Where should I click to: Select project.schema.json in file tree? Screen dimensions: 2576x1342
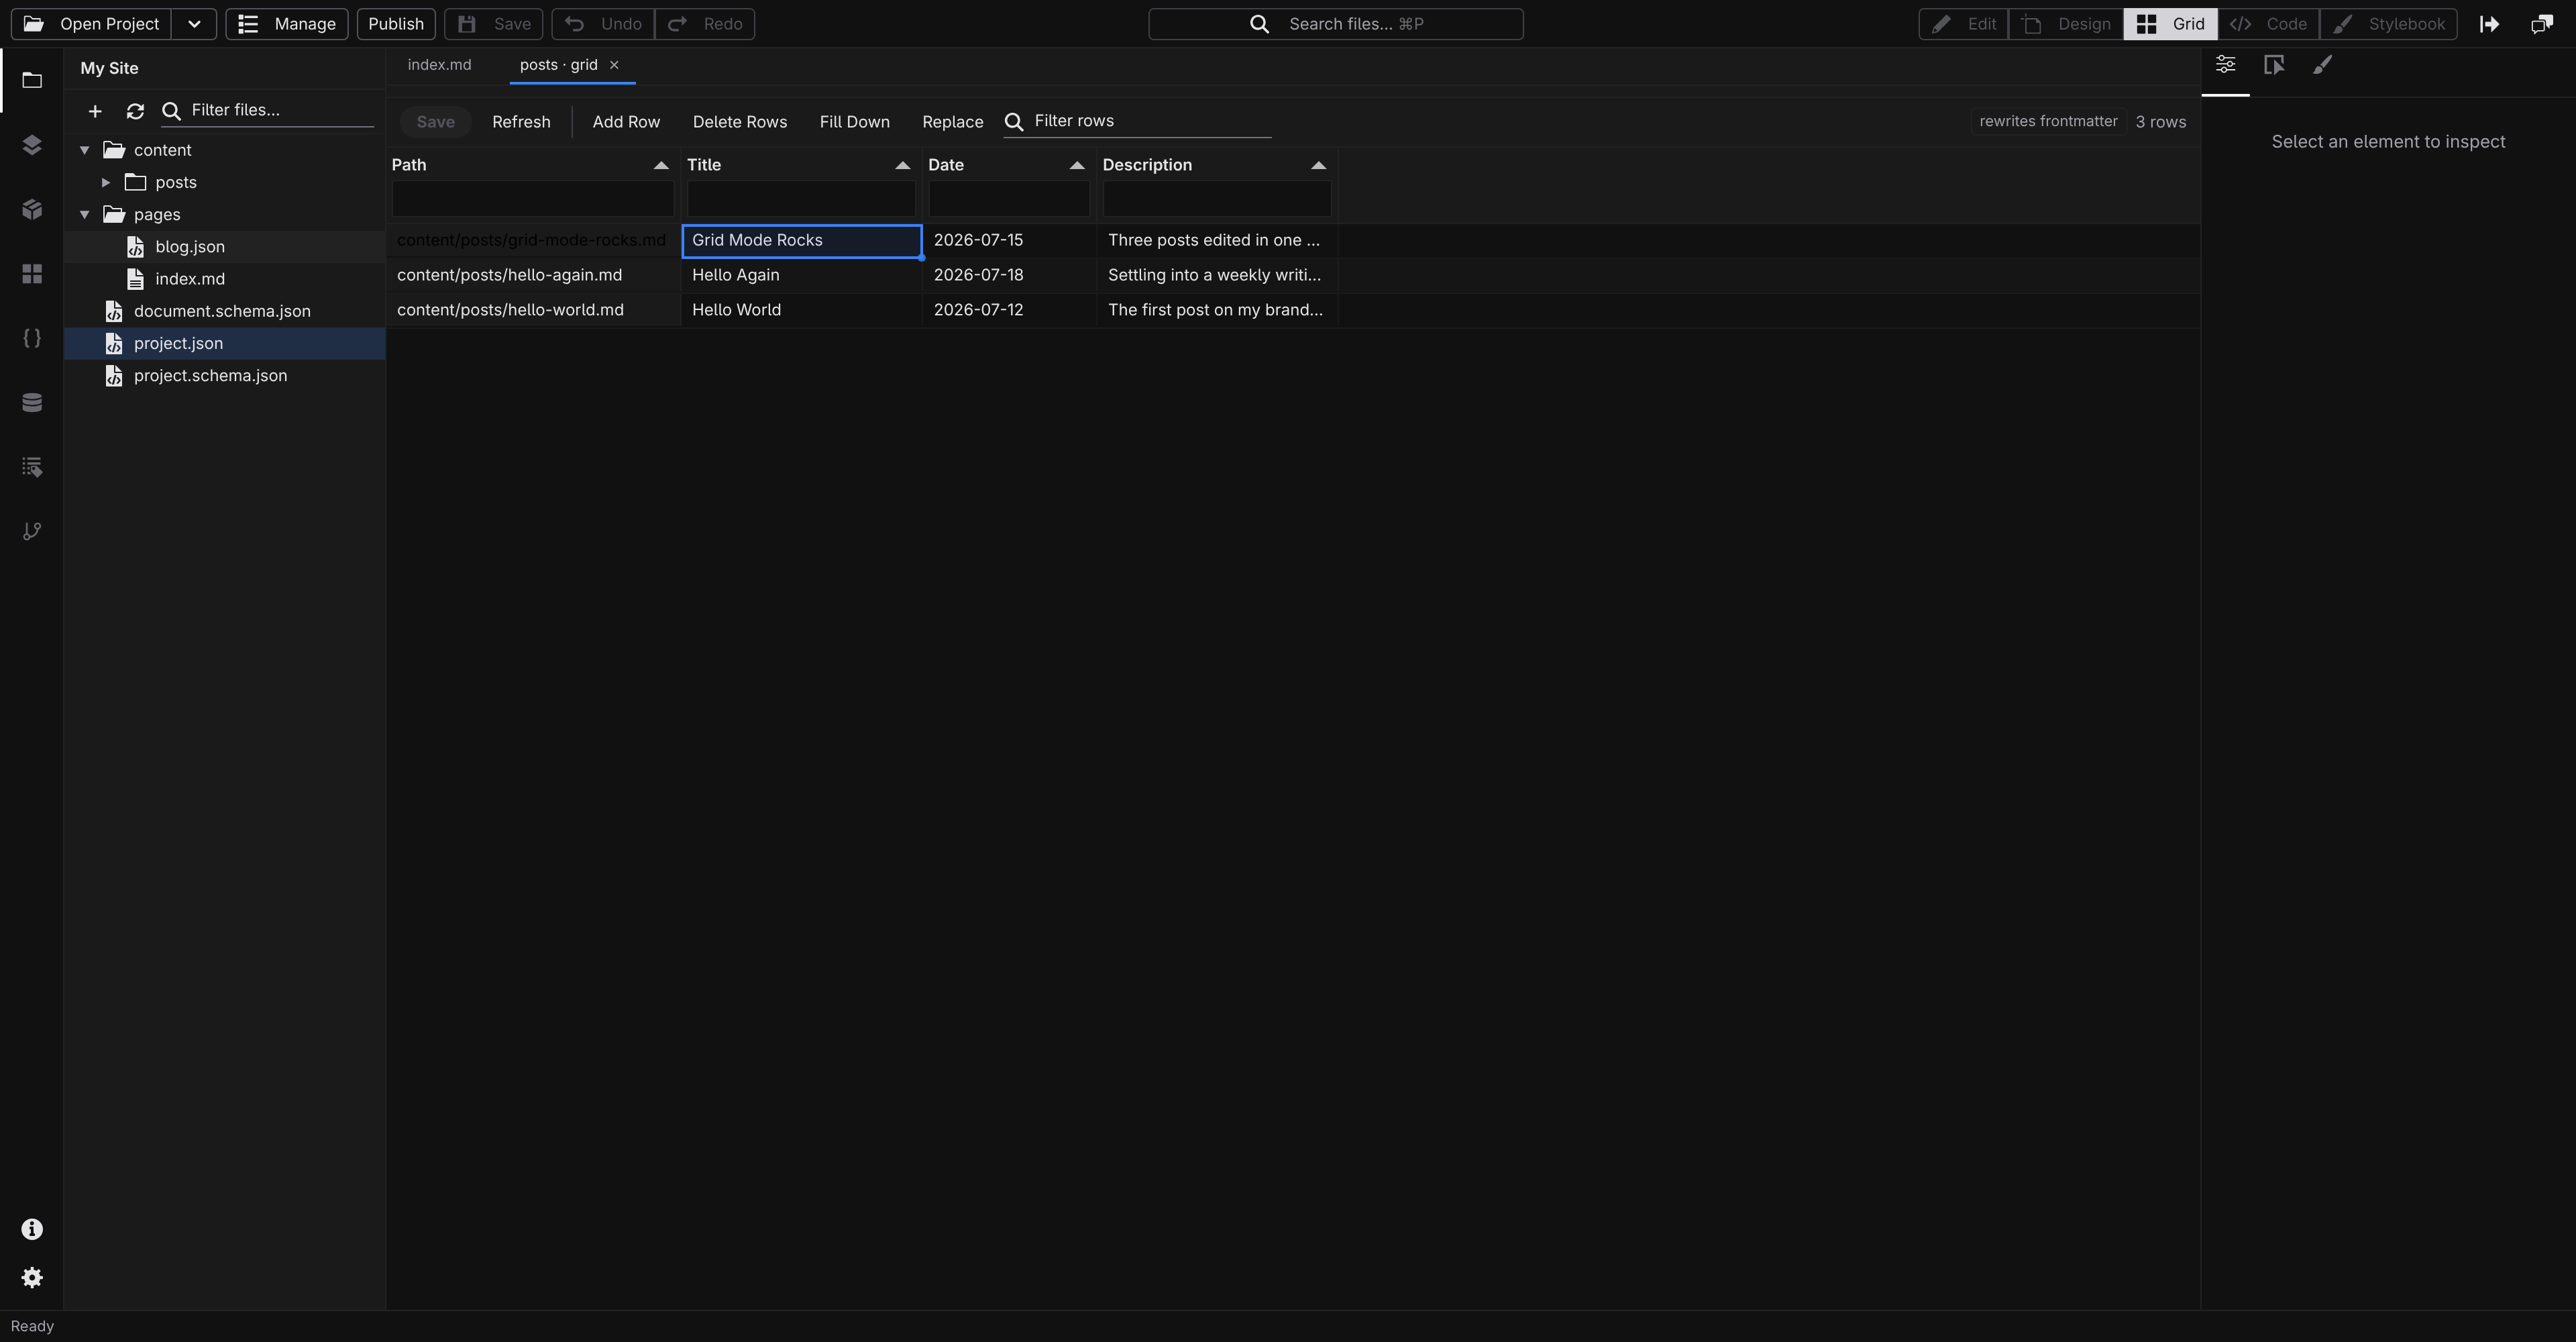225,376
